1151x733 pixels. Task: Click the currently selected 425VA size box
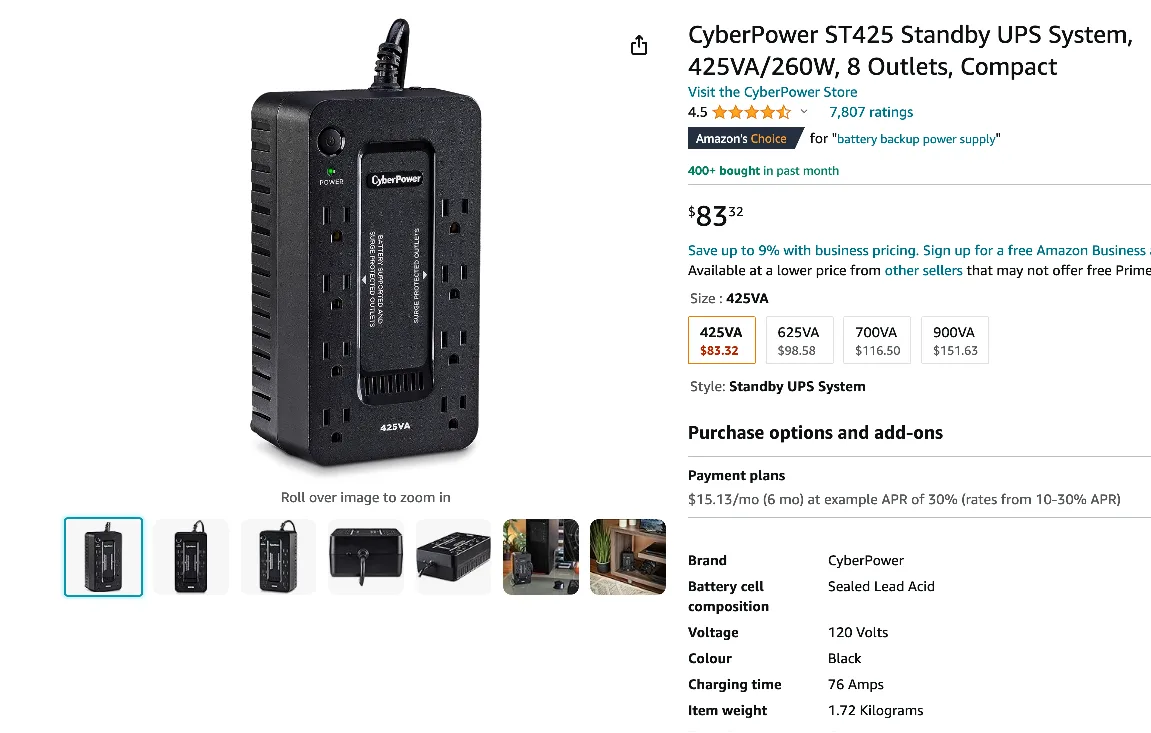(721, 340)
